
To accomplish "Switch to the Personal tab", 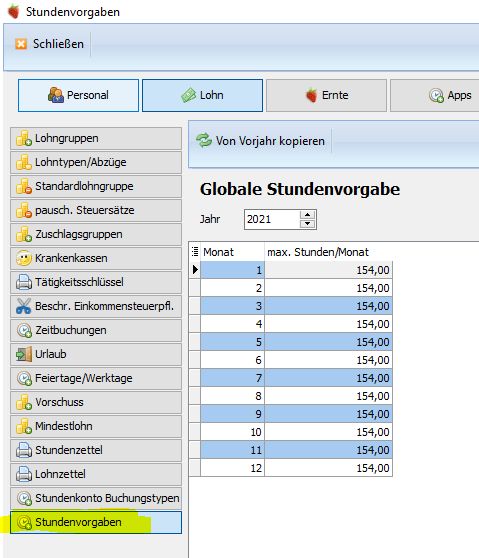I will click(78, 95).
